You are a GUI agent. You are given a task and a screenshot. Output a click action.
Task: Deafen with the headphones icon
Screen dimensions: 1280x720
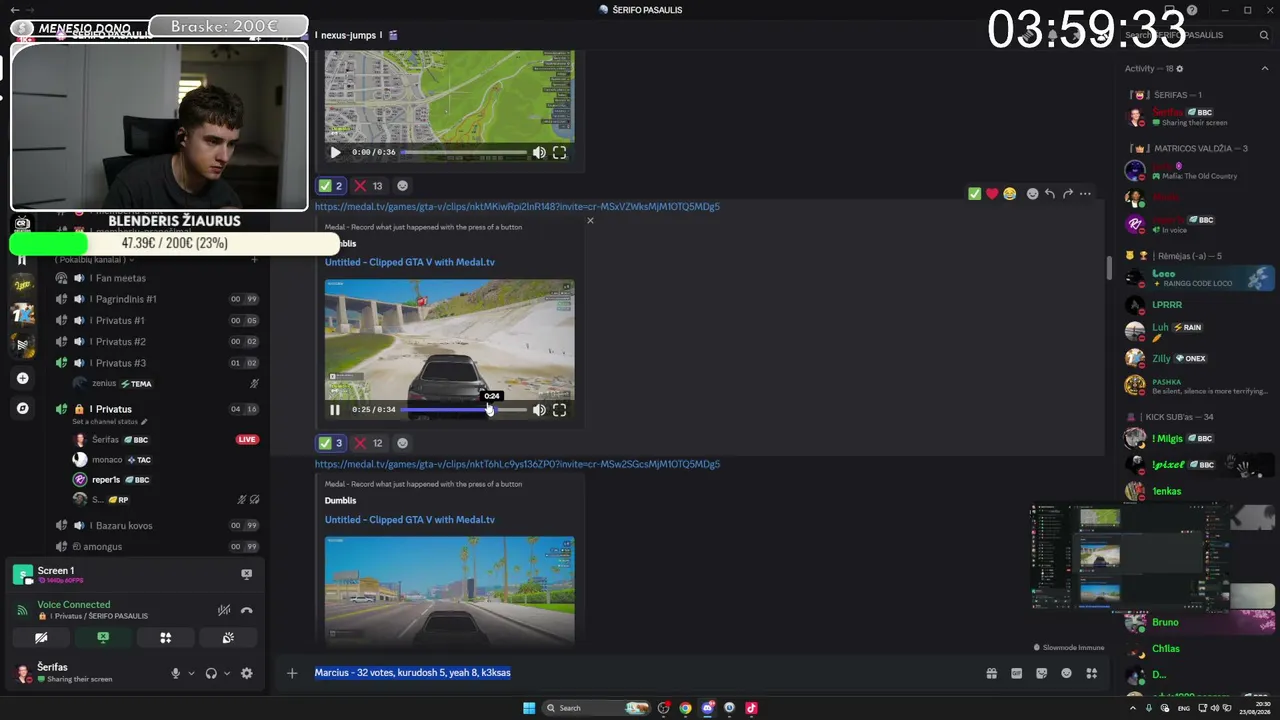211,673
